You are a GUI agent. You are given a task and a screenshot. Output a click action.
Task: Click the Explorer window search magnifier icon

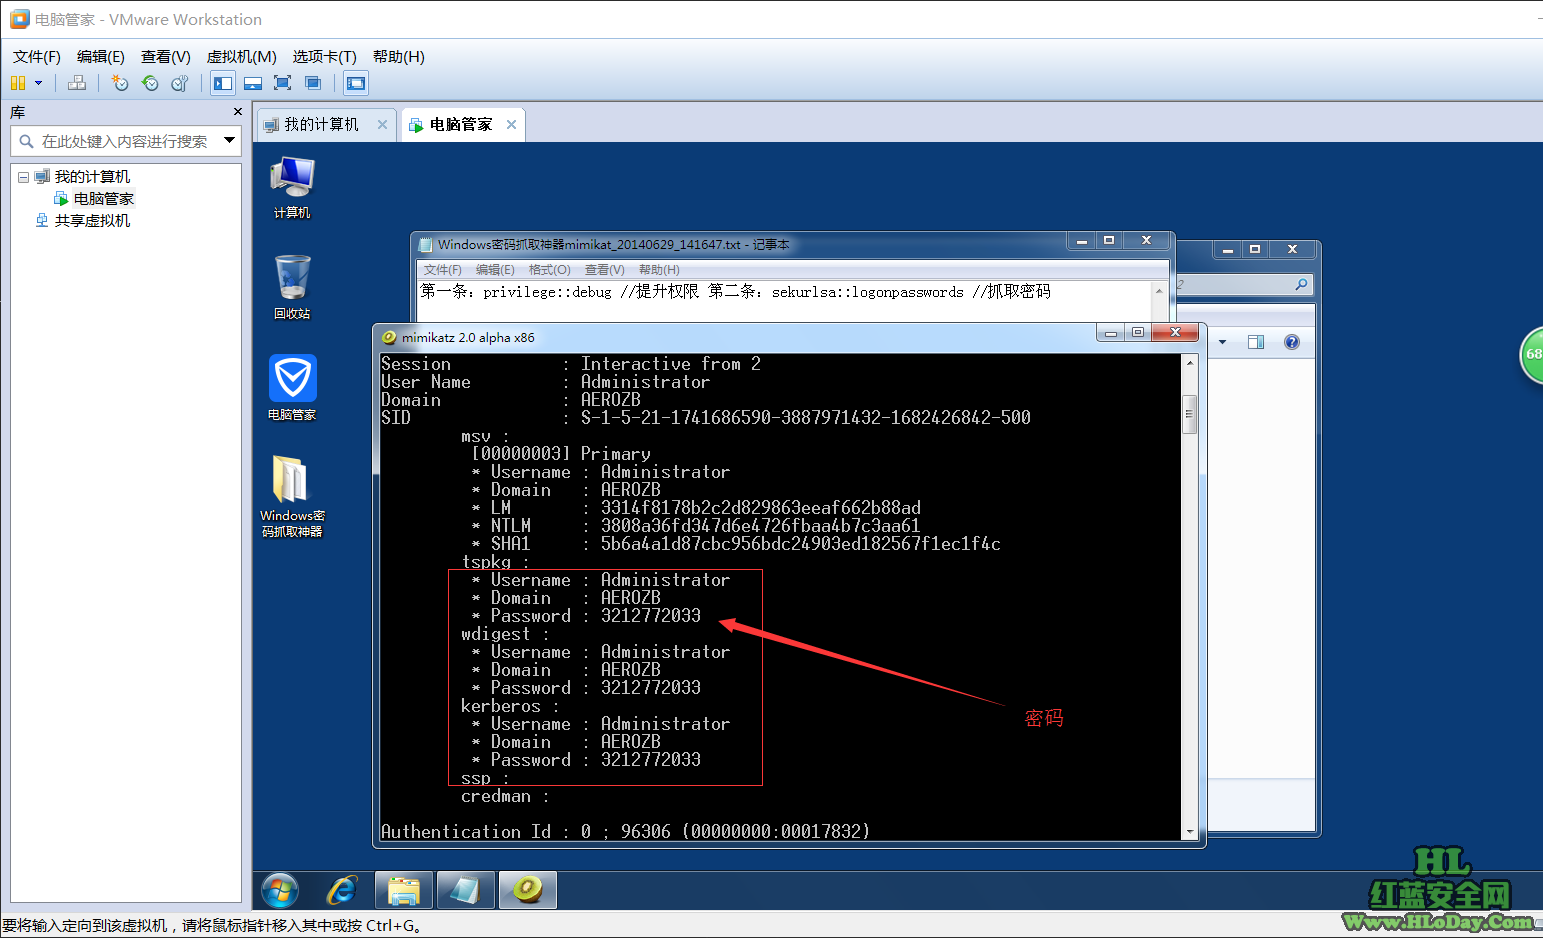[x=1301, y=285]
